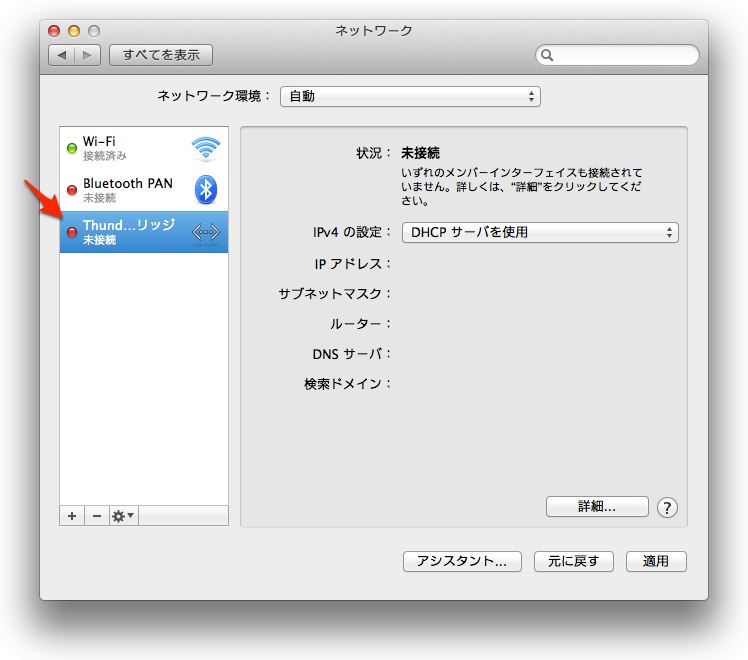The width and height of the screenshot is (748, 660).
Task: Select the Bluetooth PAN service
Action: point(144,190)
